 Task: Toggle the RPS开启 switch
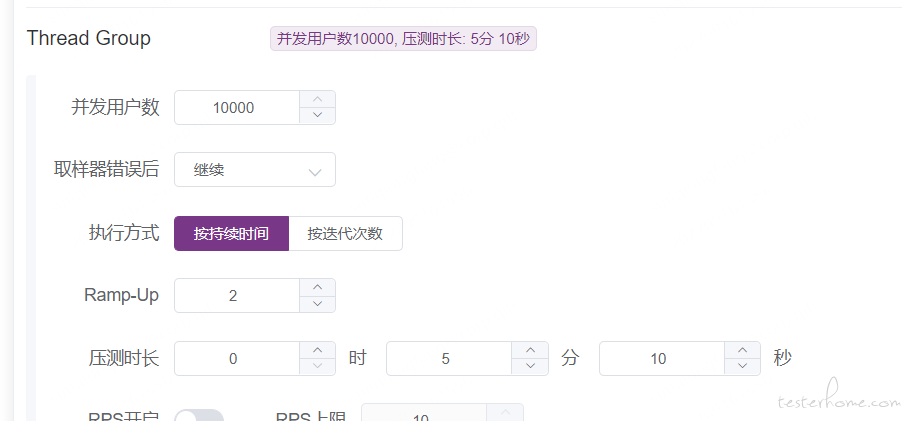199,415
